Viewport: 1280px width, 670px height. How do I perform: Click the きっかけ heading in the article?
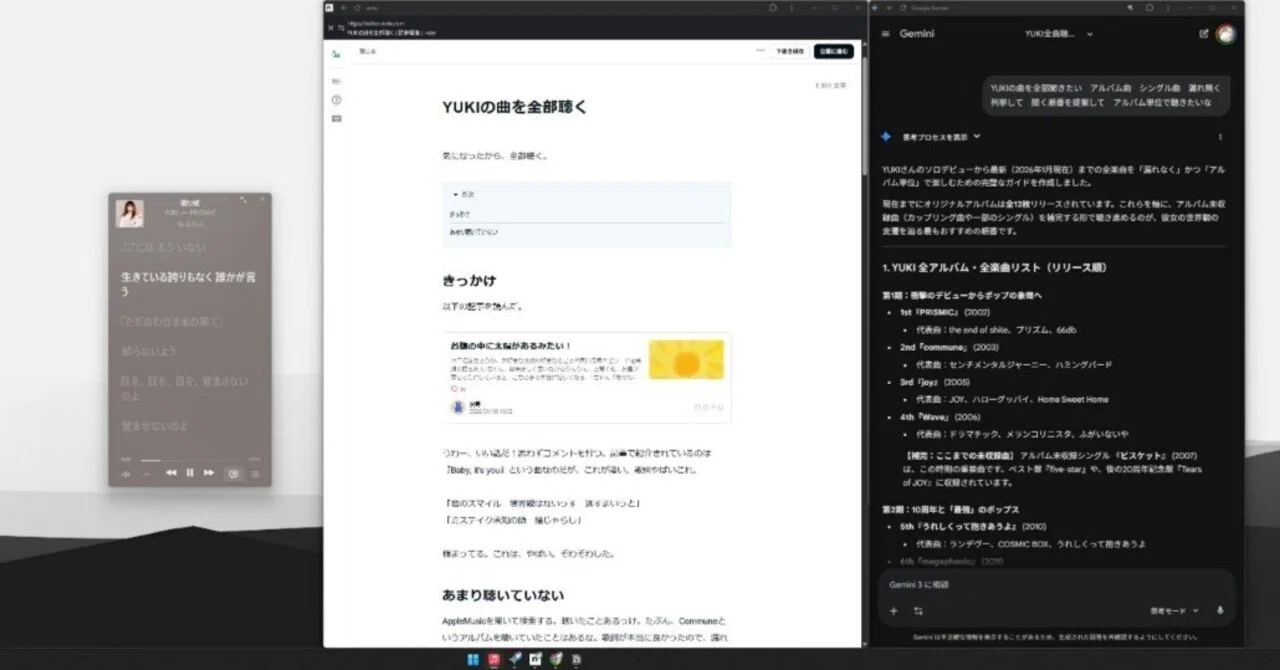469,281
